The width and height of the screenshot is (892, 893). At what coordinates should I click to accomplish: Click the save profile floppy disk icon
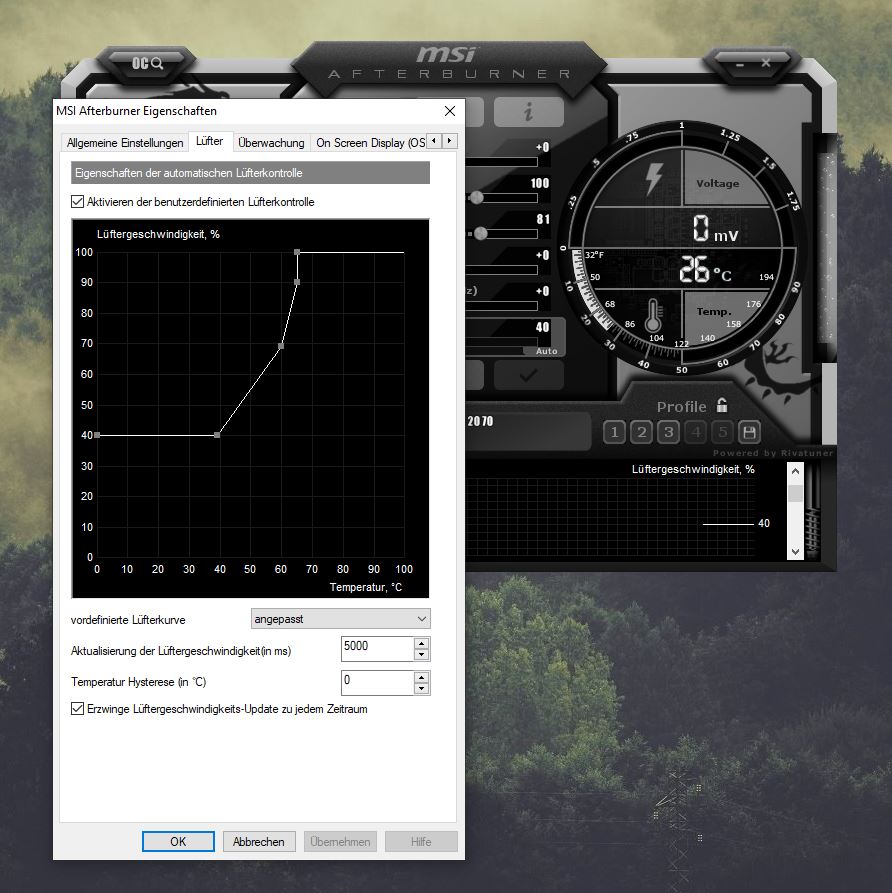[x=749, y=432]
